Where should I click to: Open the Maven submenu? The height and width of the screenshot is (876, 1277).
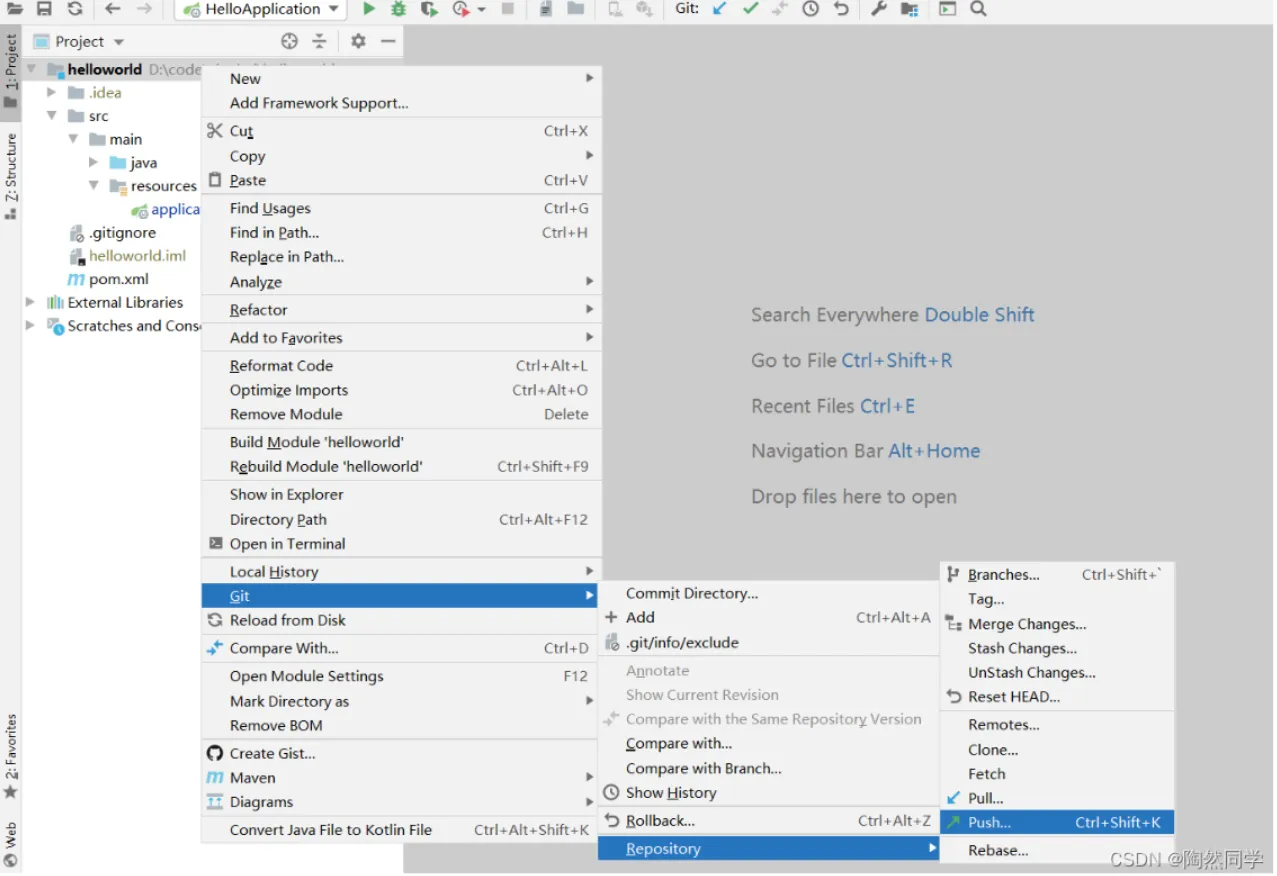(401, 778)
